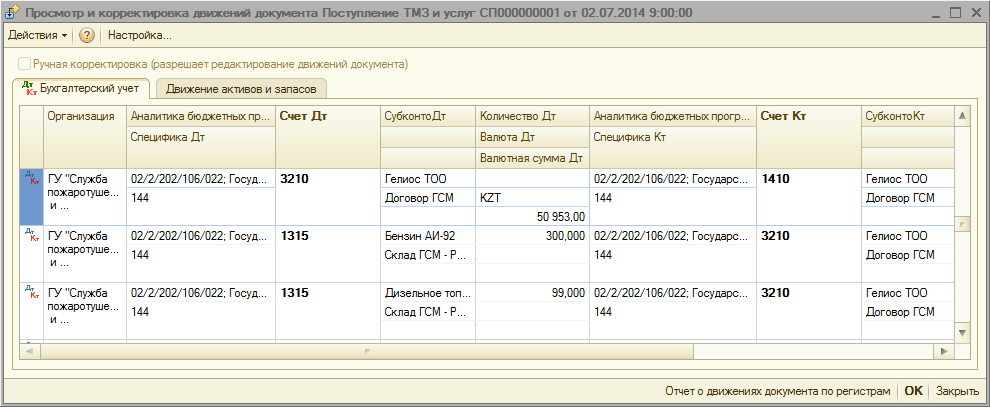The width and height of the screenshot is (990, 407).
Task: Open Отчет о движениях документа по регистрам
Action: pyautogui.click(x=777, y=391)
